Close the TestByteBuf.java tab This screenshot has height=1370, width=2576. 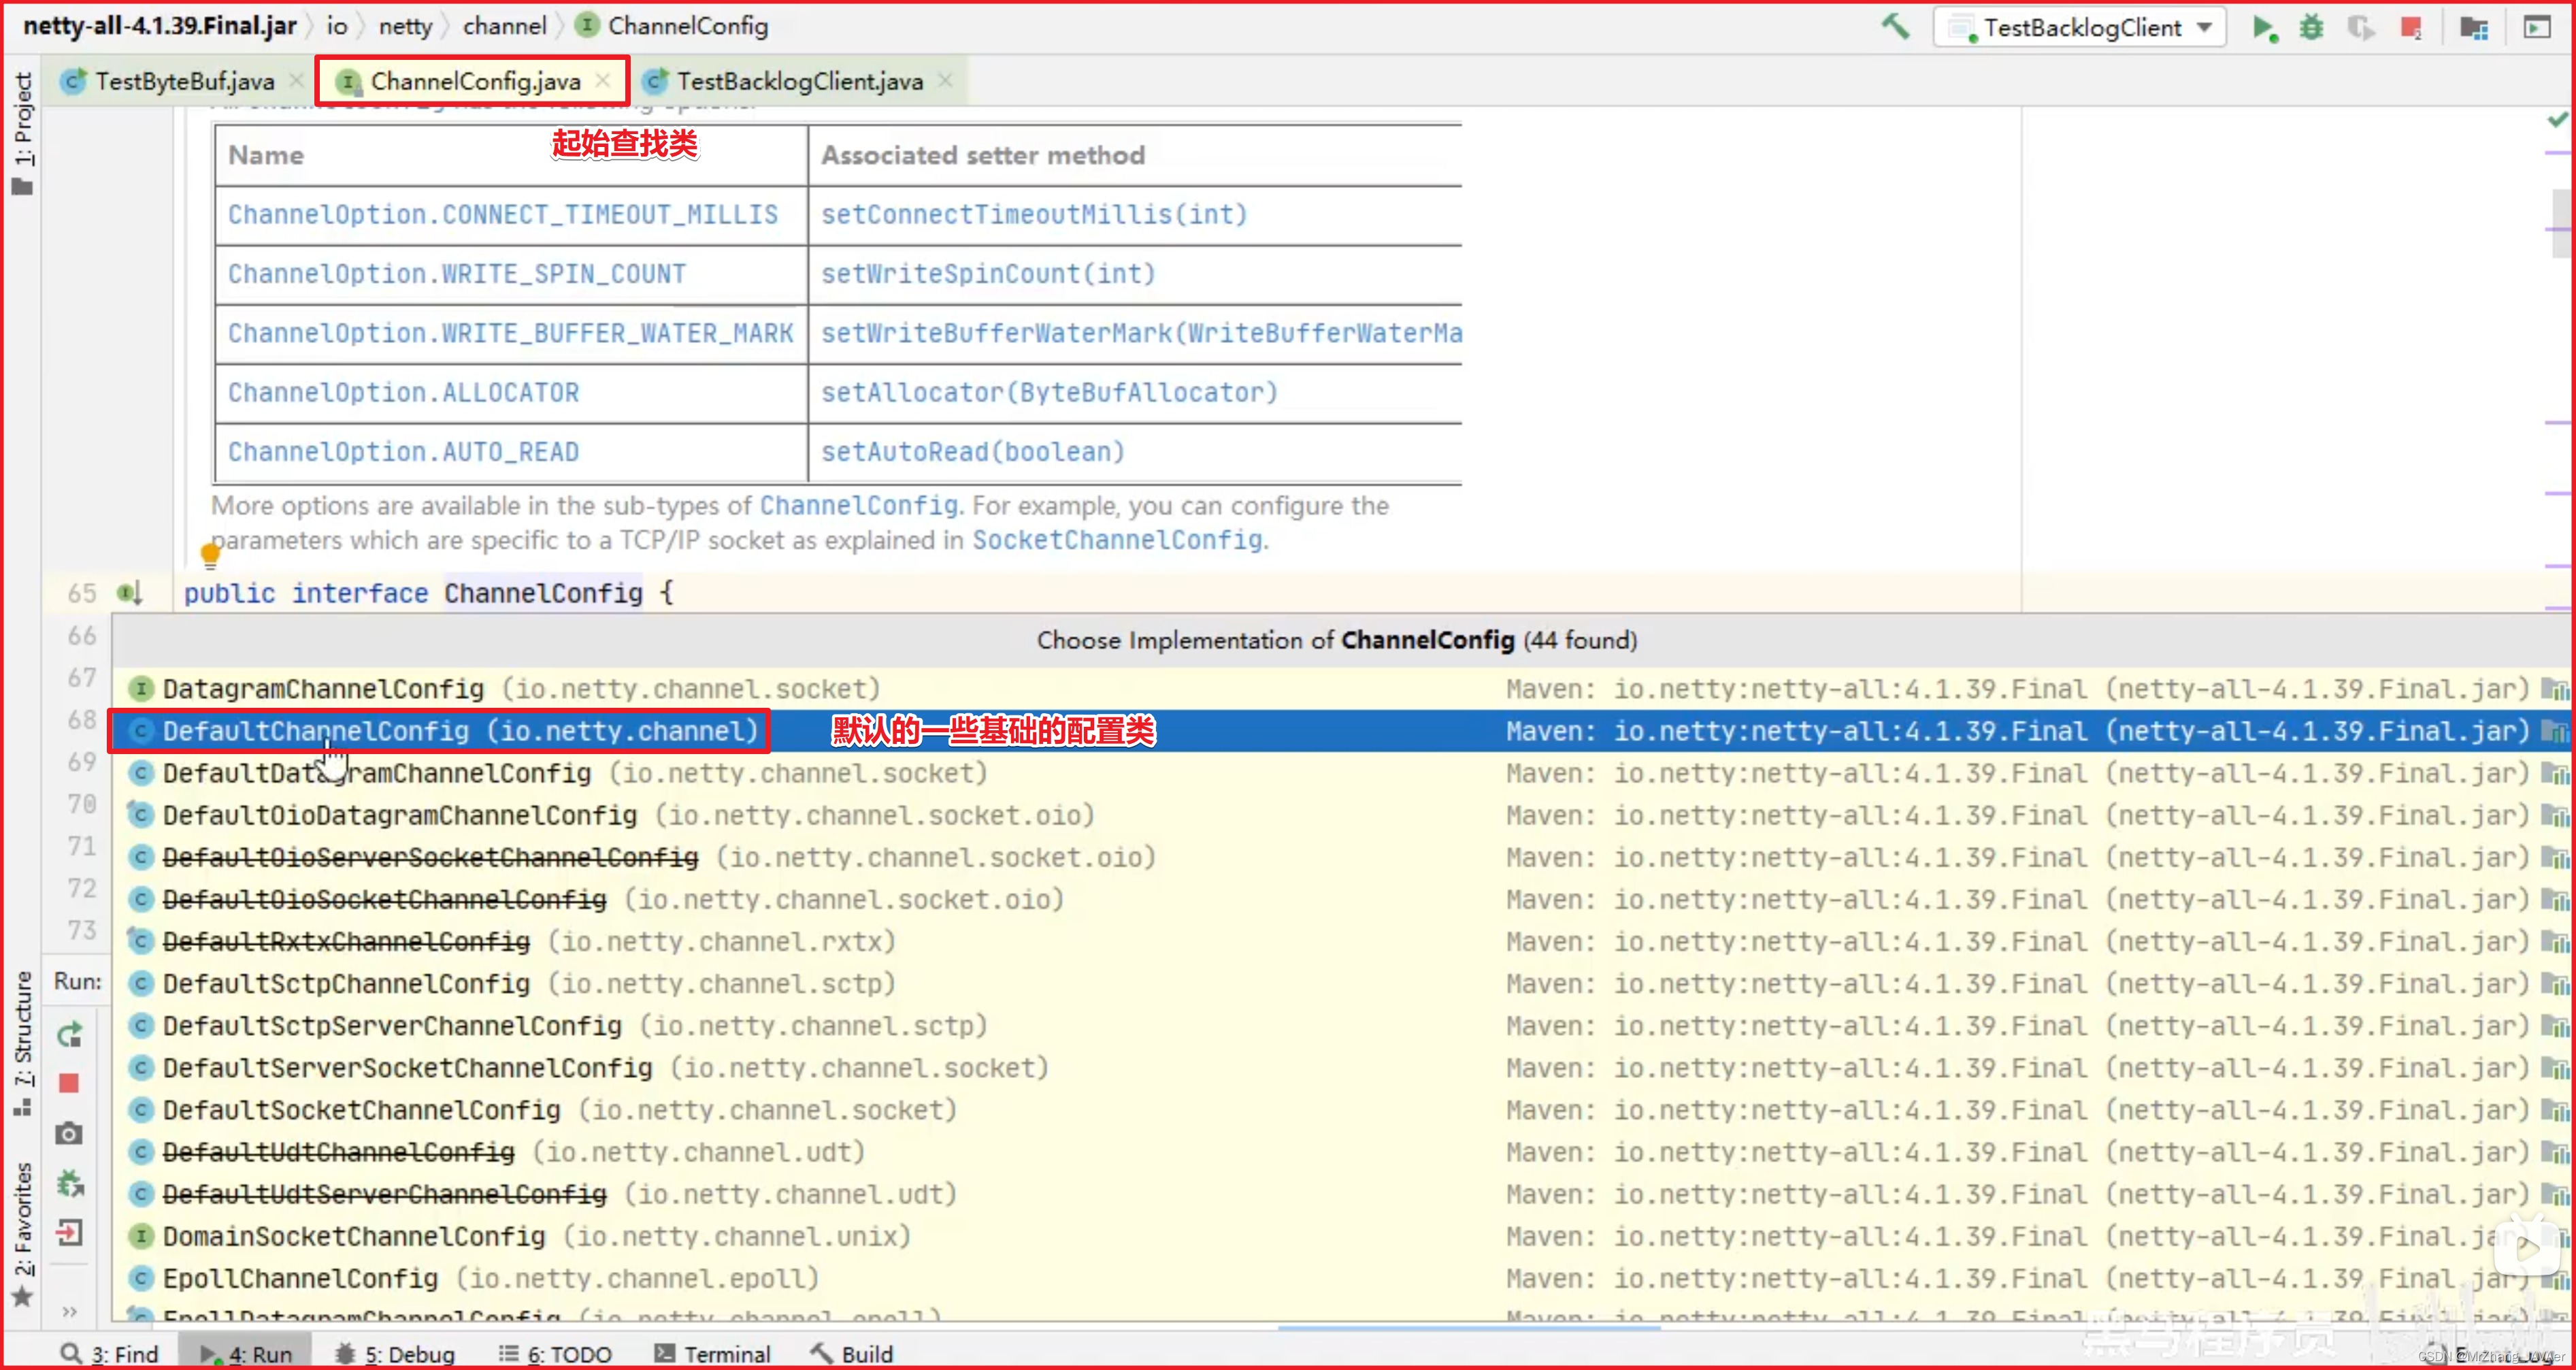tap(296, 80)
